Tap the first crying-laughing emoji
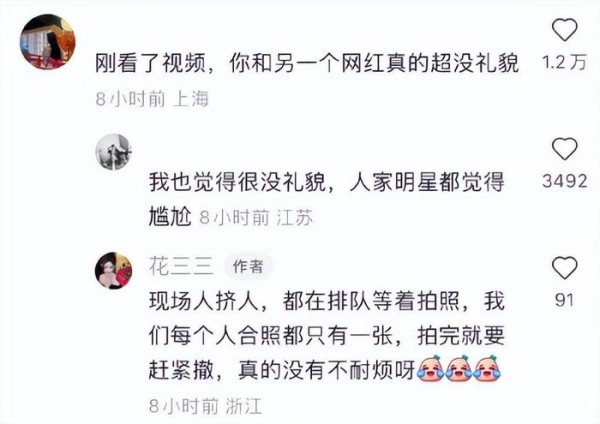600x424 pixels. (x=430, y=368)
